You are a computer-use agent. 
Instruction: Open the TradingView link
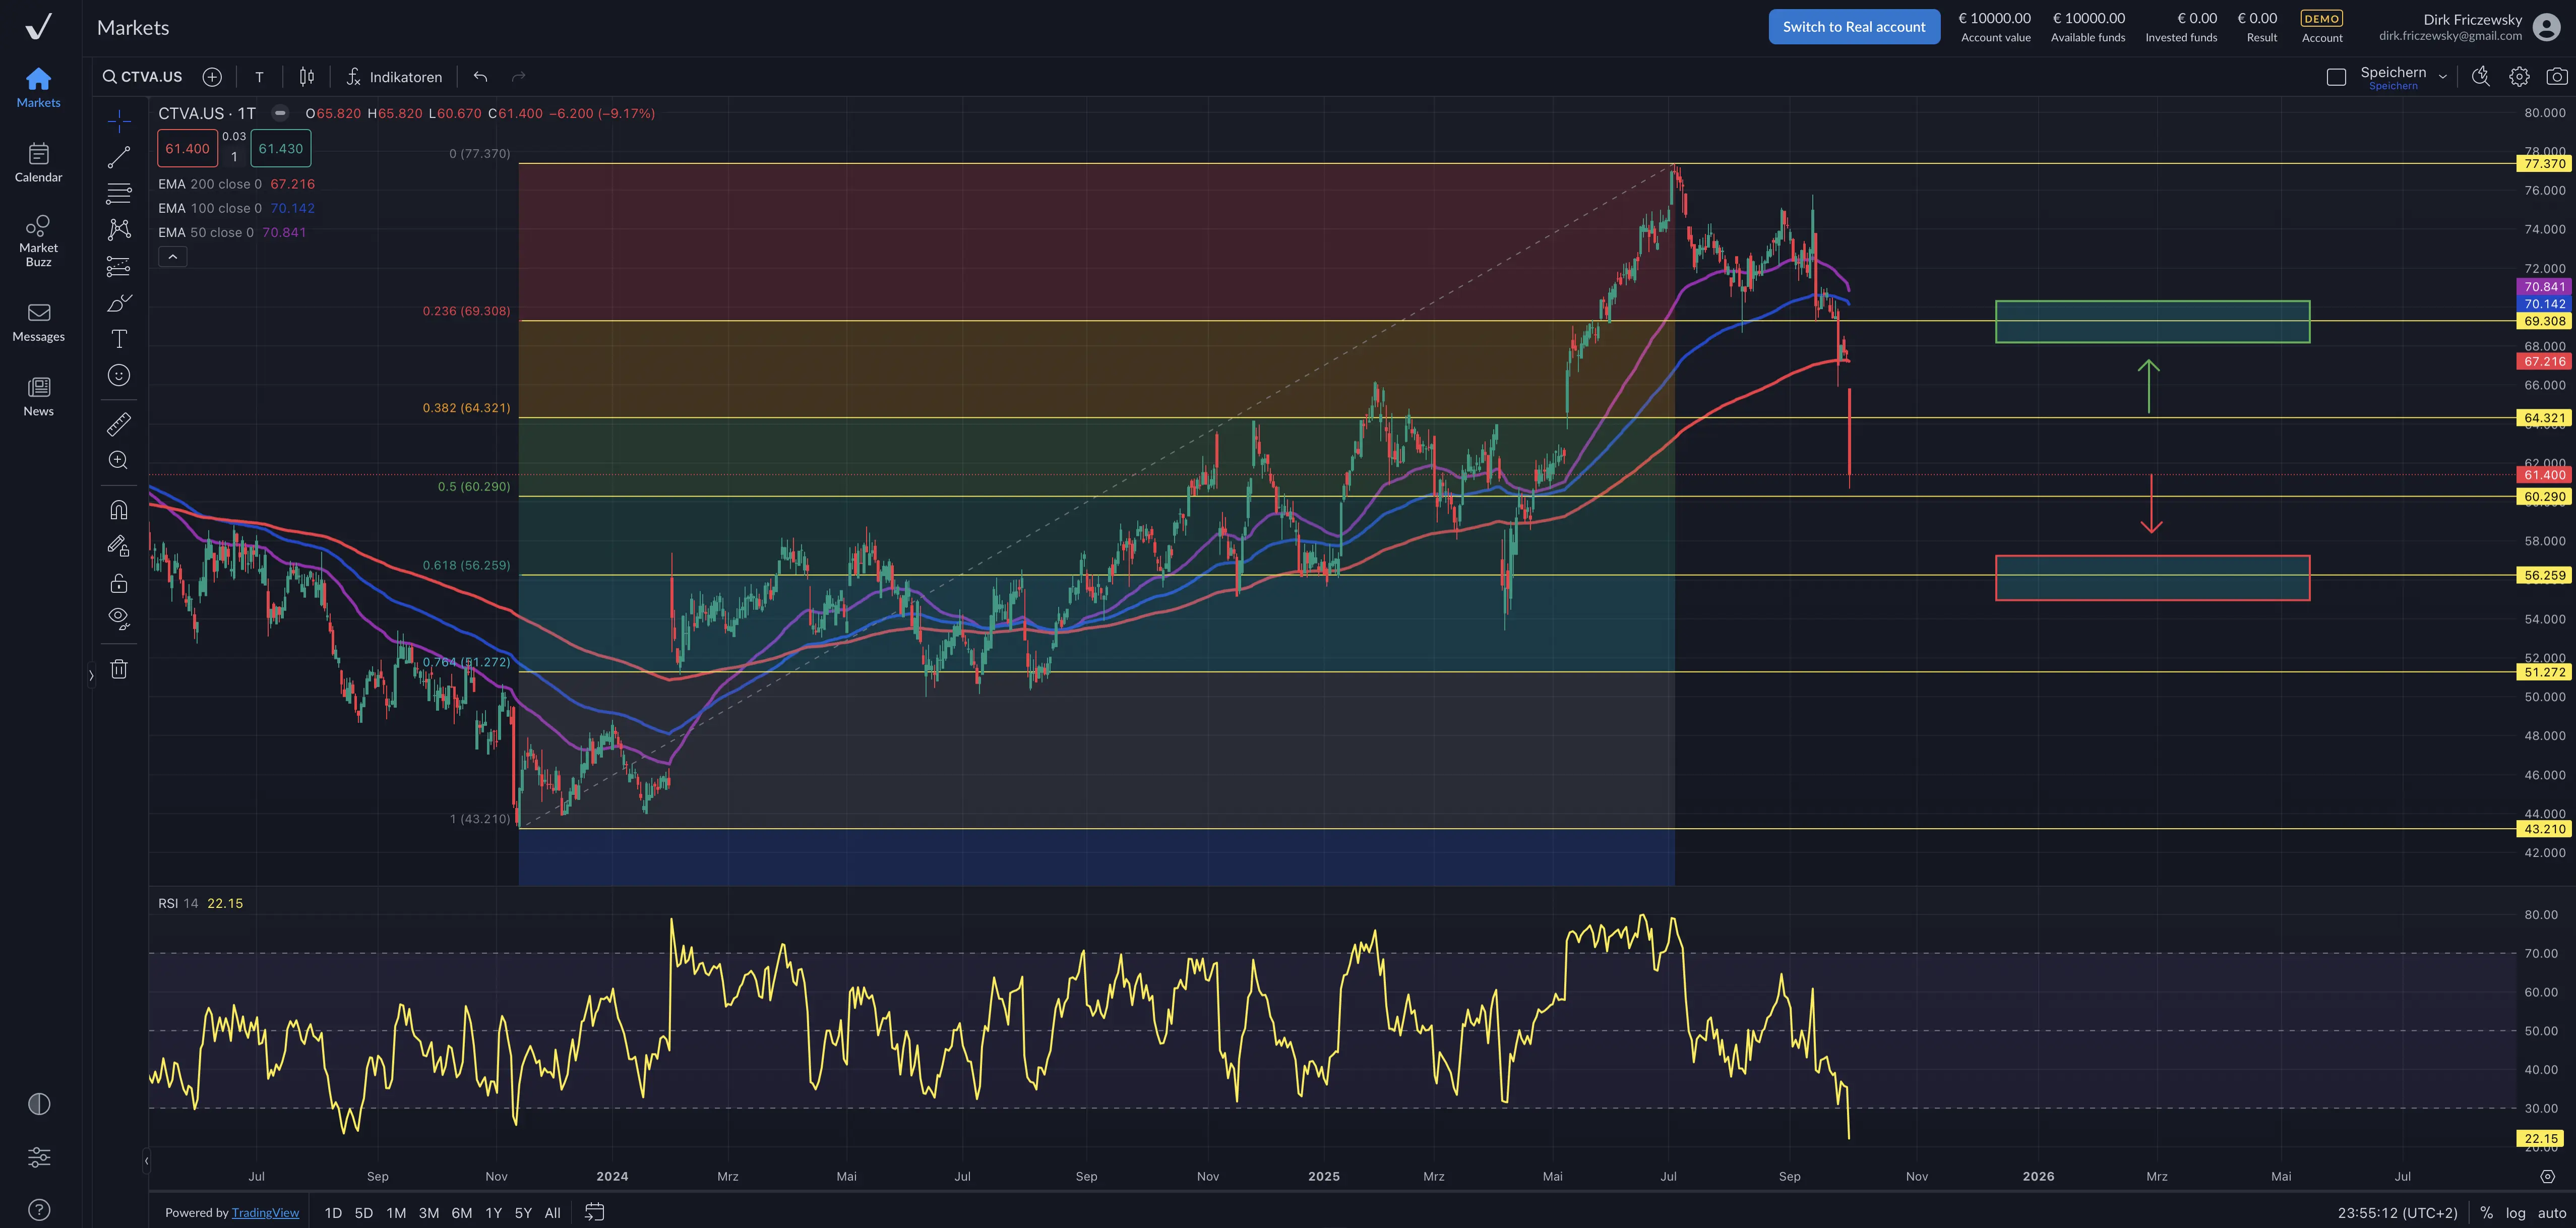[x=265, y=1212]
